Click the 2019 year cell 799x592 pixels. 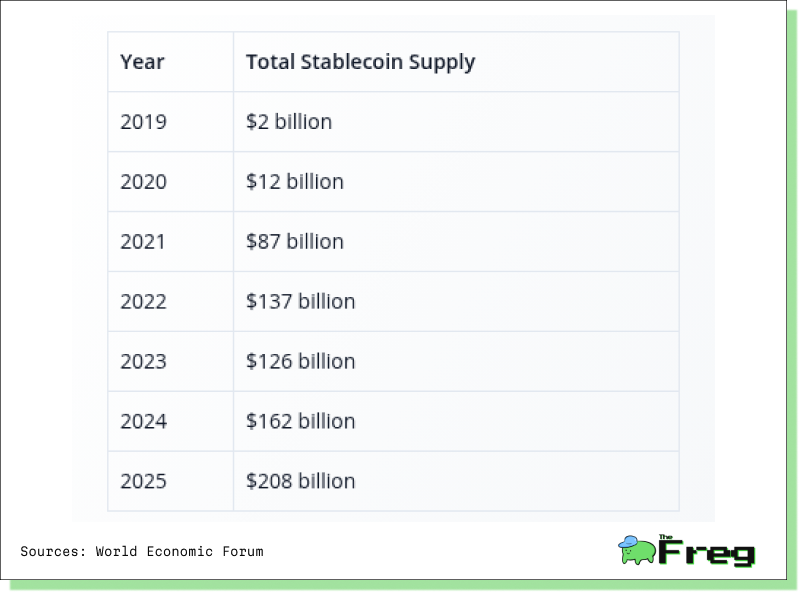coord(170,122)
